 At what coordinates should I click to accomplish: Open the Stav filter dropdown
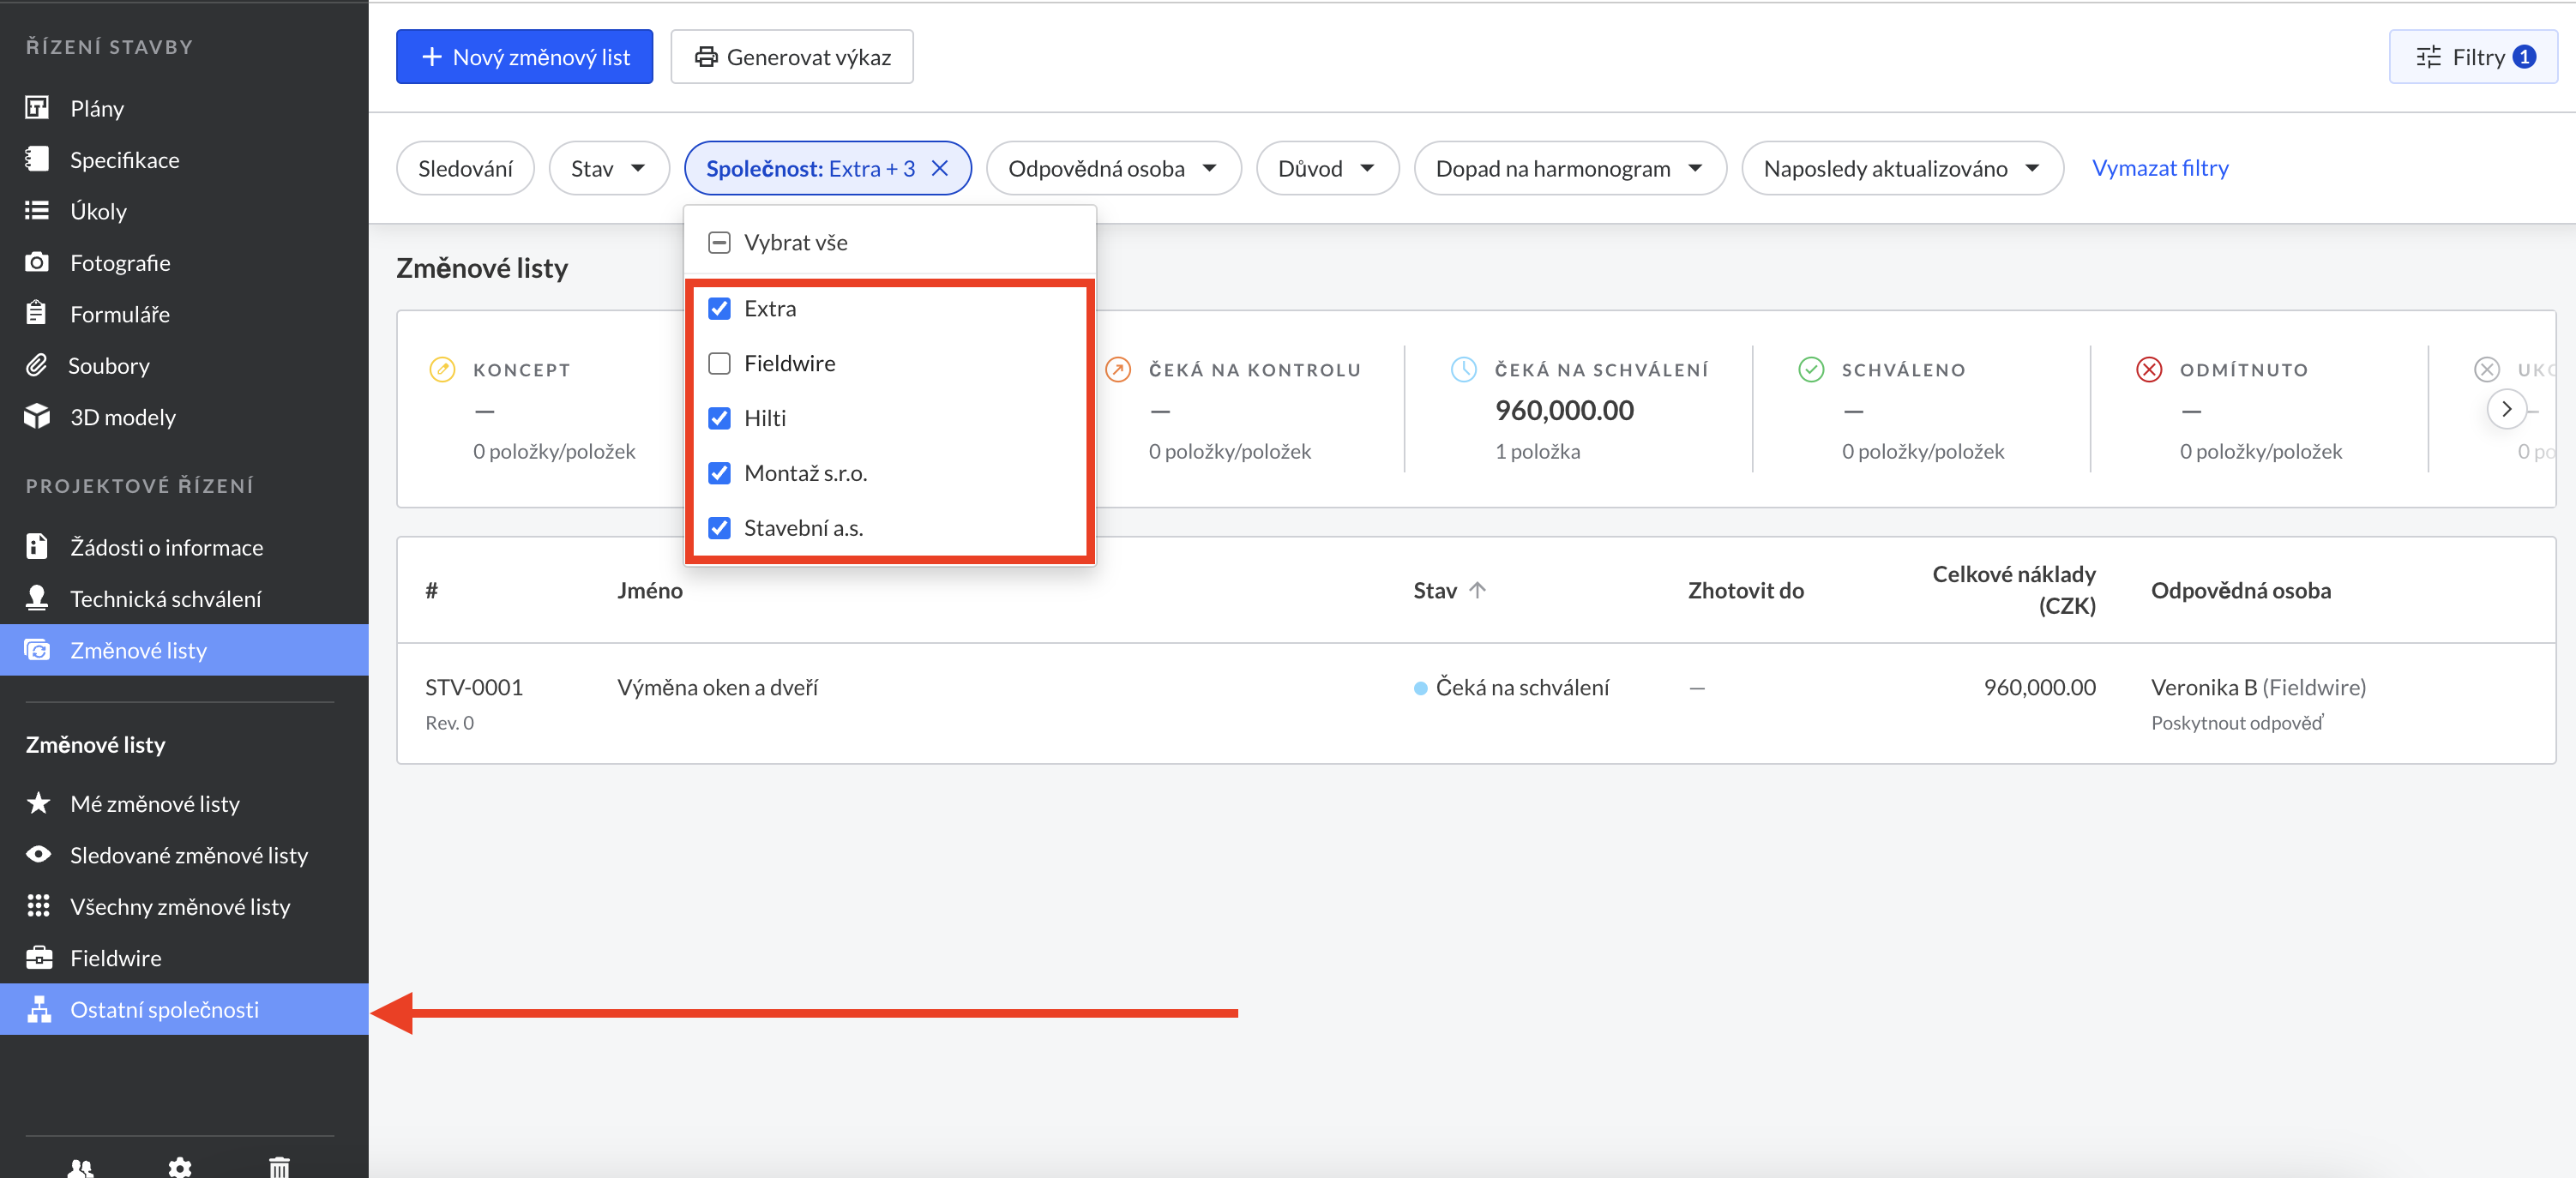pos(608,168)
